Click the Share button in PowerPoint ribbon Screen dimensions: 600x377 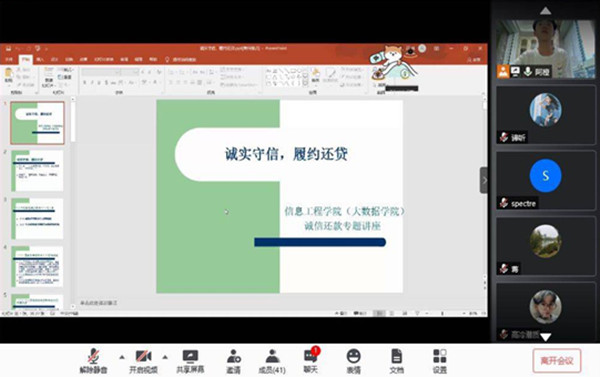coord(474,59)
